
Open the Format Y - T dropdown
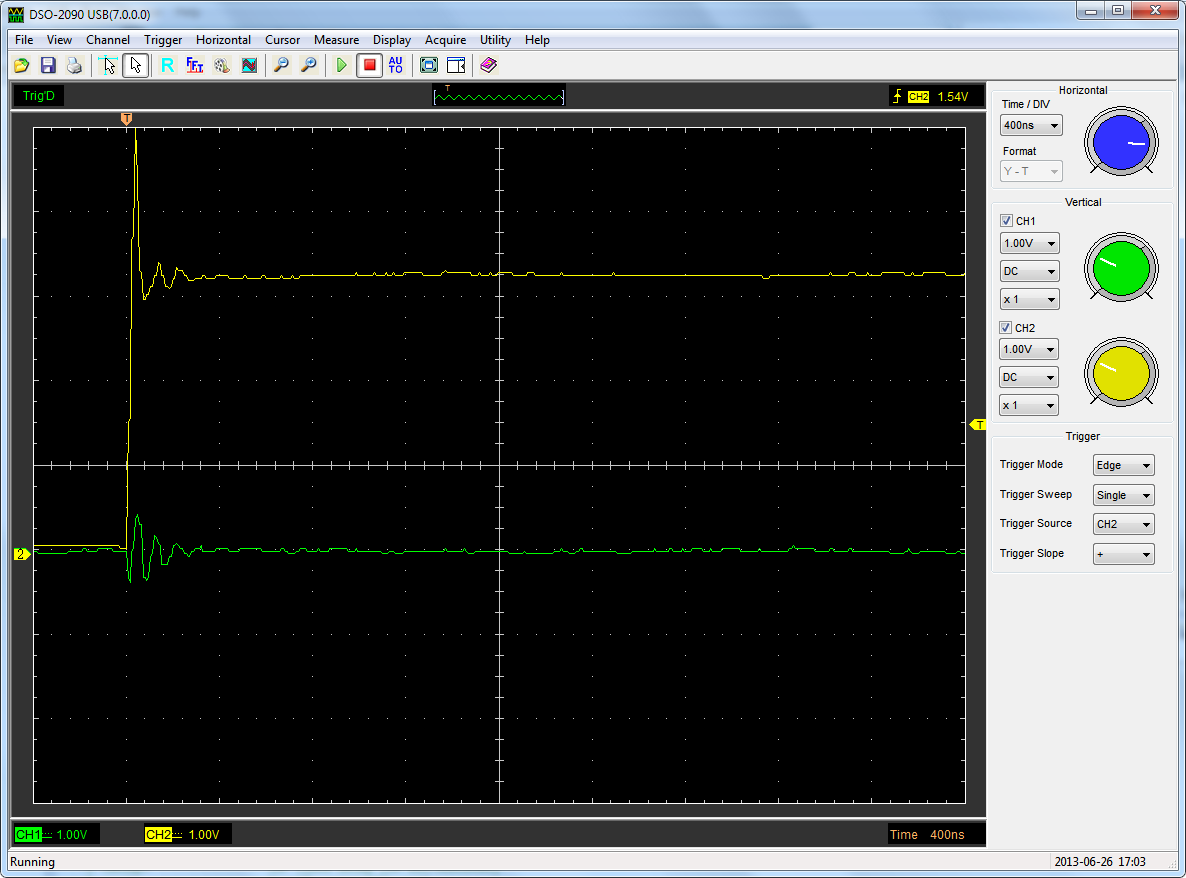pos(1031,172)
